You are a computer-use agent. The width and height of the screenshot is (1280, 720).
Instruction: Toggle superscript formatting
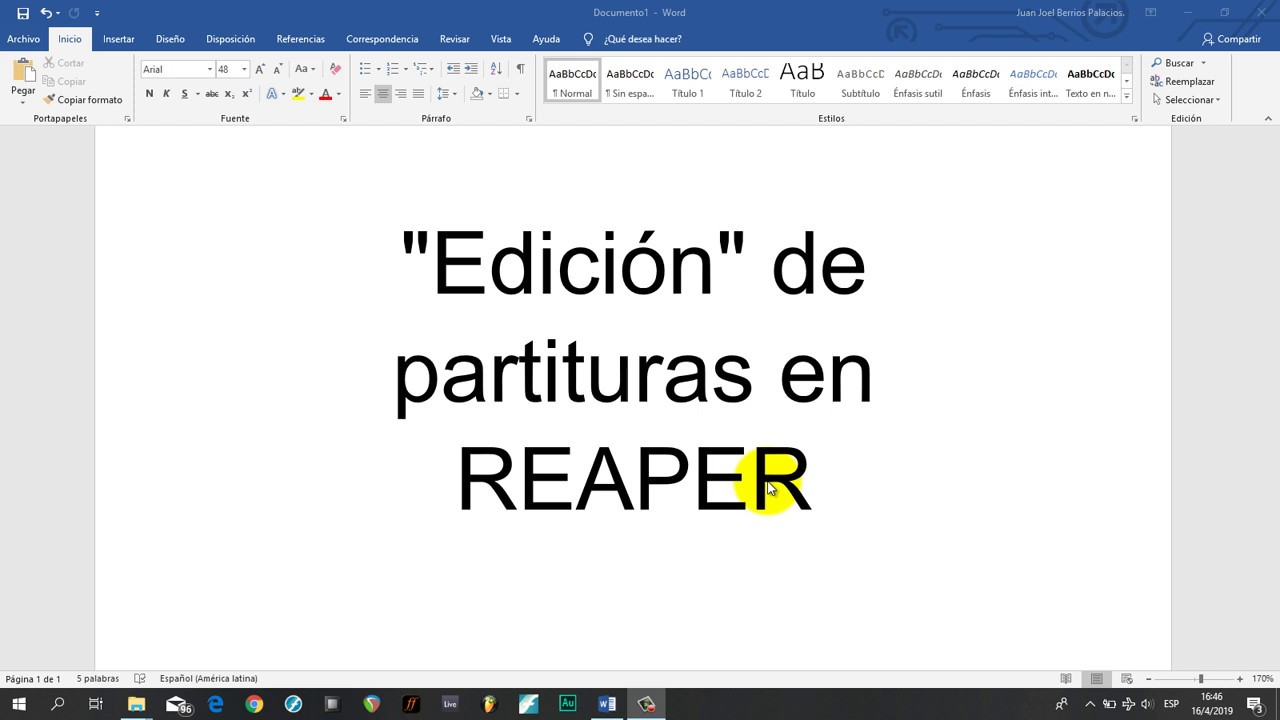coord(247,94)
